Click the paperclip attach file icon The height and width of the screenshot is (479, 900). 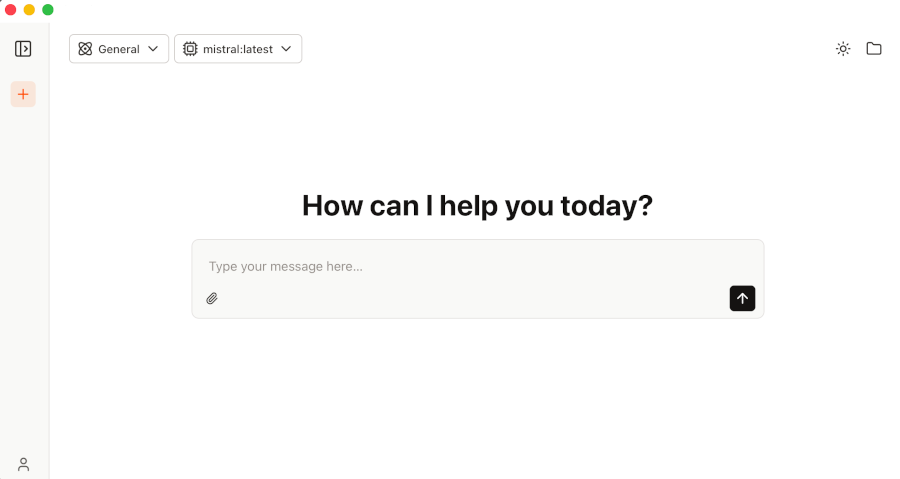pos(212,298)
